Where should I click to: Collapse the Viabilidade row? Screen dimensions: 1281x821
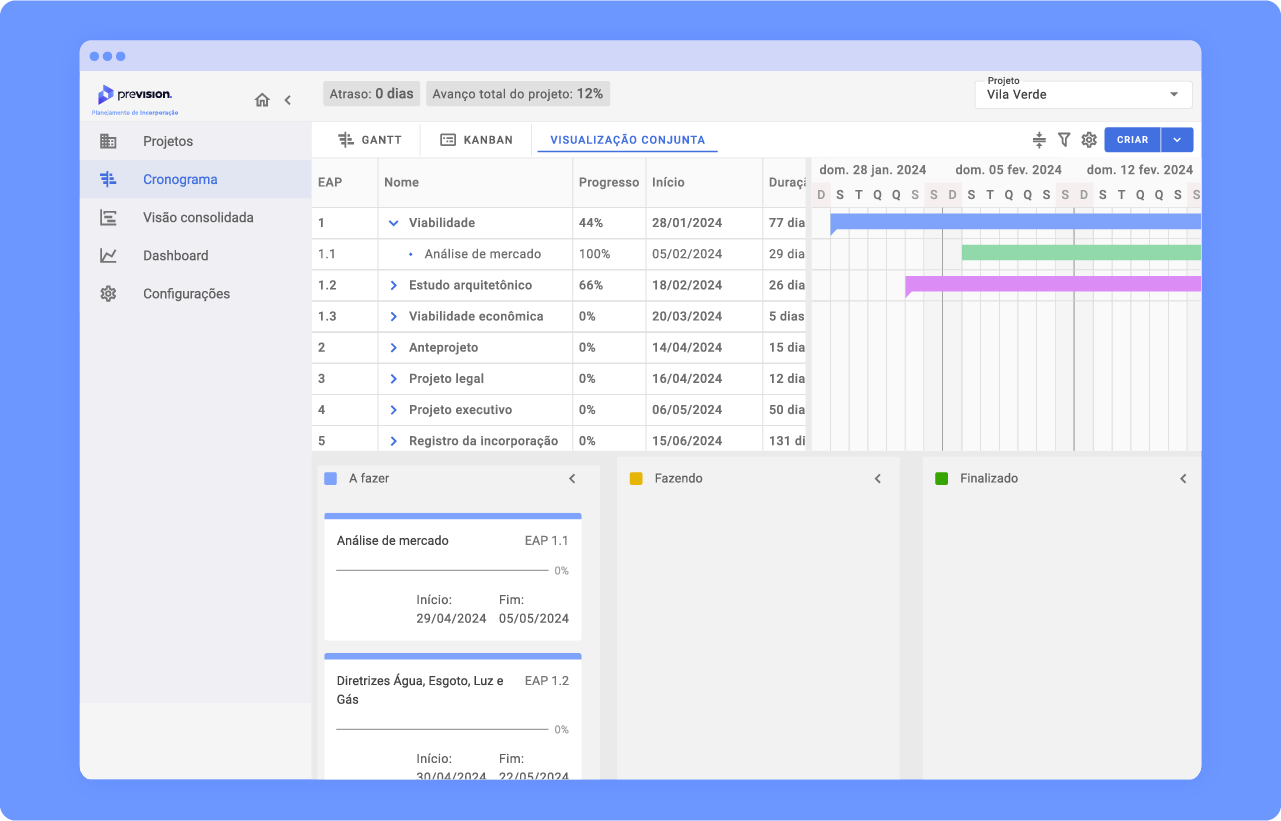[394, 223]
